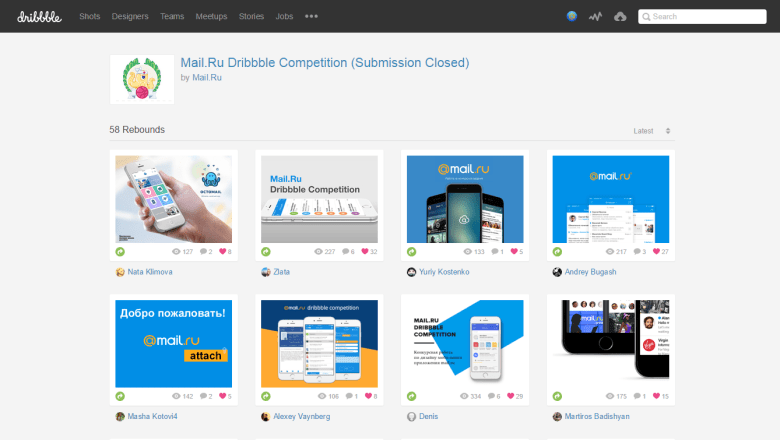
Task: Open Nata Klimova's profile link
Action: pos(150,272)
